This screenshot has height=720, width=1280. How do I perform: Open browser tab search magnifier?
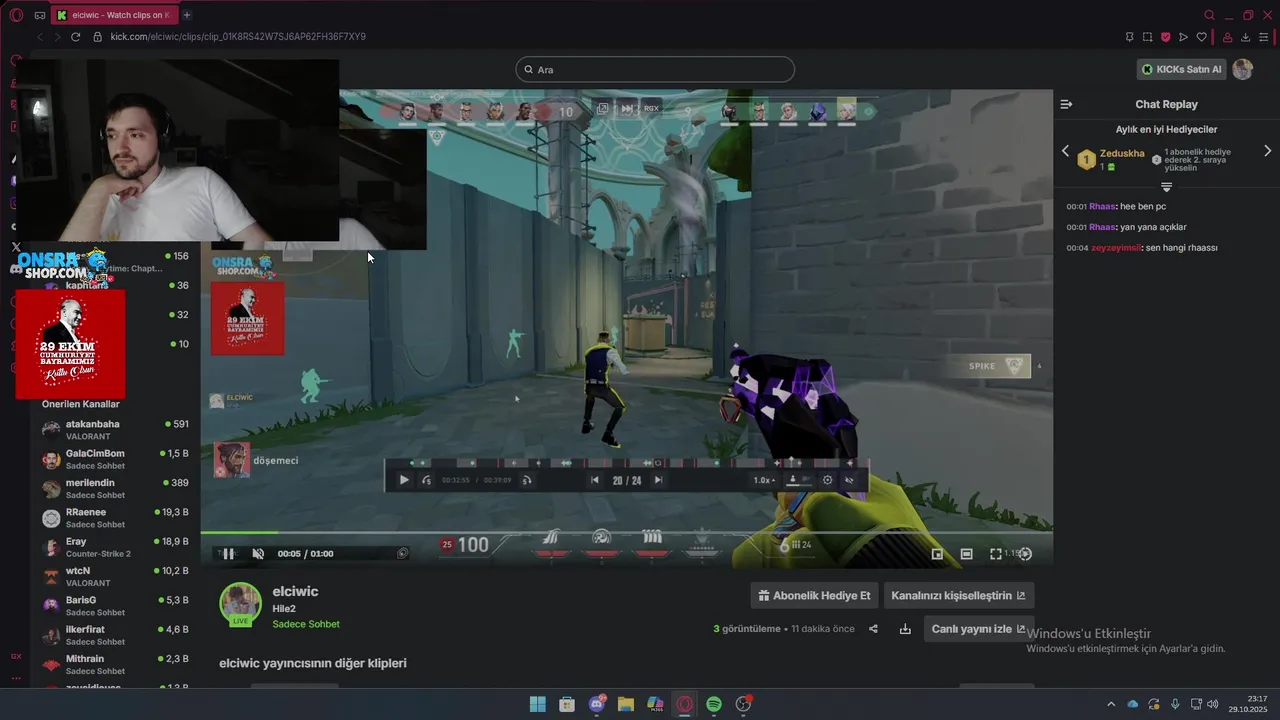point(1209,15)
